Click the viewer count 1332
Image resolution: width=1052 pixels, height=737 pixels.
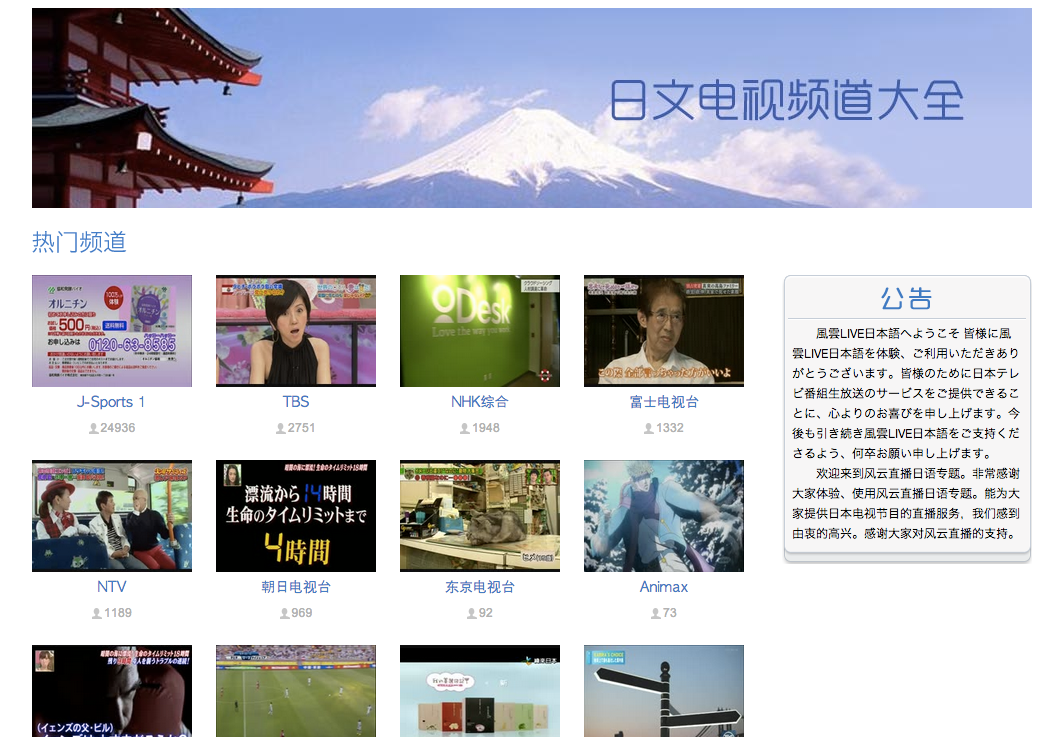point(670,428)
